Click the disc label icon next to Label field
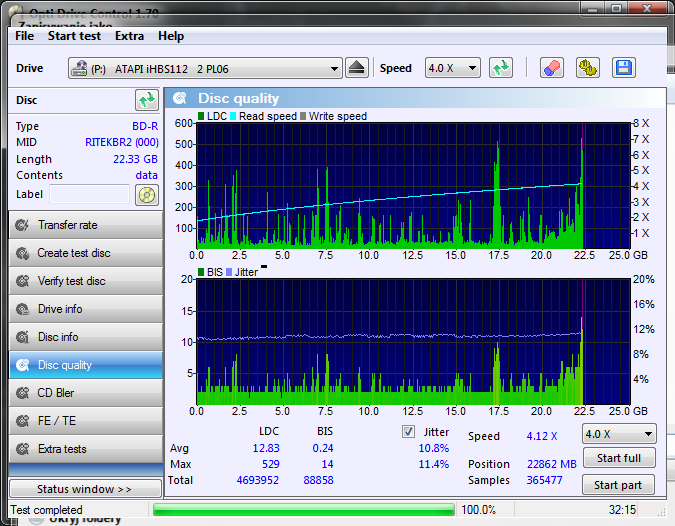This screenshot has height=526, width=675. (147, 195)
